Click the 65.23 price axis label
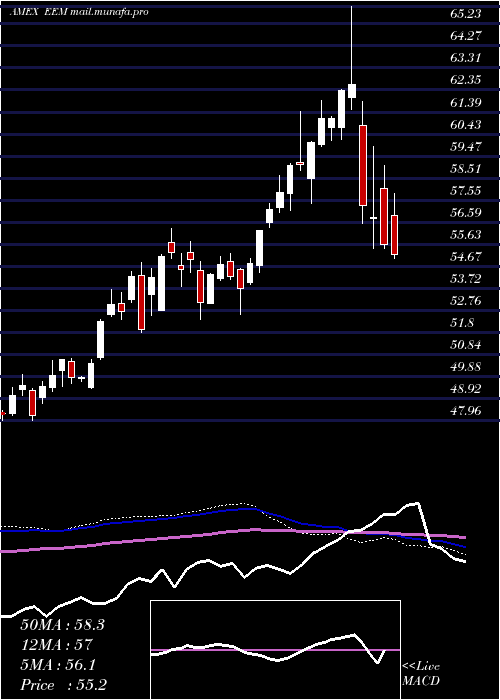This screenshot has height=700, width=500. tap(466, 13)
